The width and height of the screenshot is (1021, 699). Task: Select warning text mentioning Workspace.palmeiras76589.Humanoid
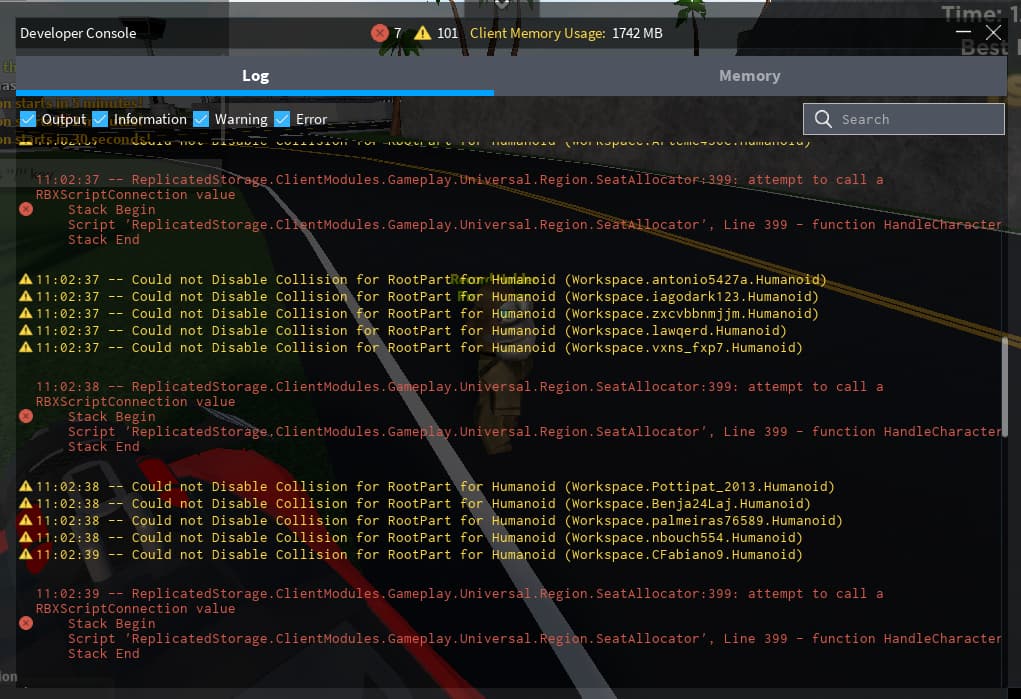pyautogui.click(x=439, y=521)
